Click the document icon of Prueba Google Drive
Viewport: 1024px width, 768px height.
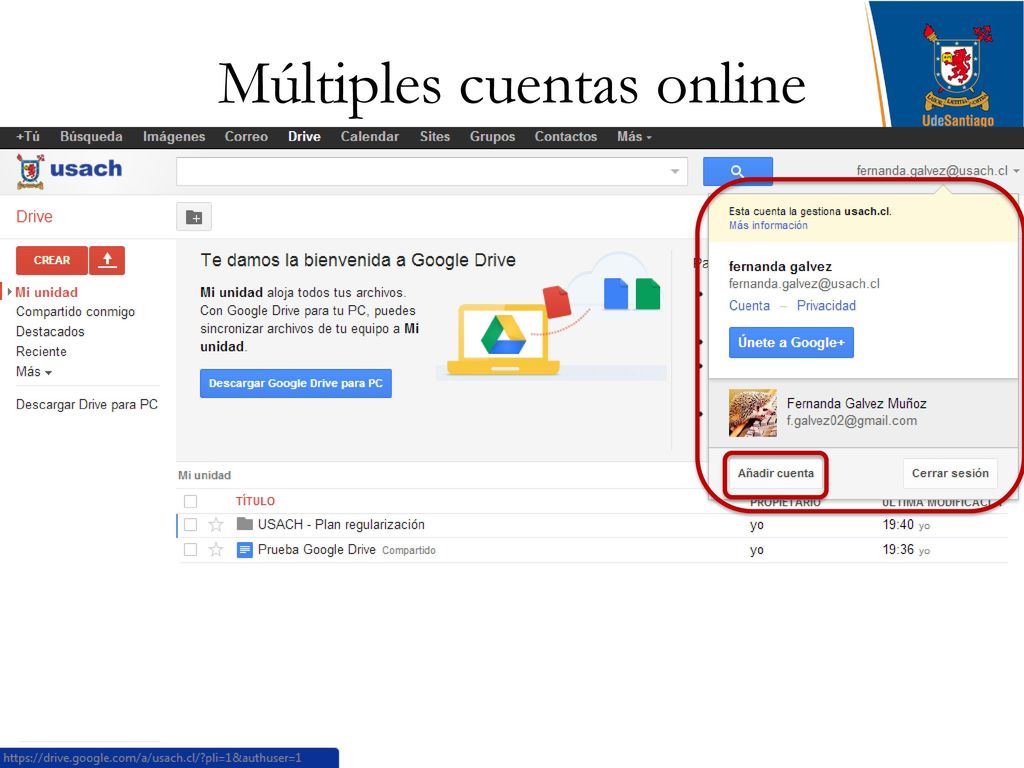point(245,550)
